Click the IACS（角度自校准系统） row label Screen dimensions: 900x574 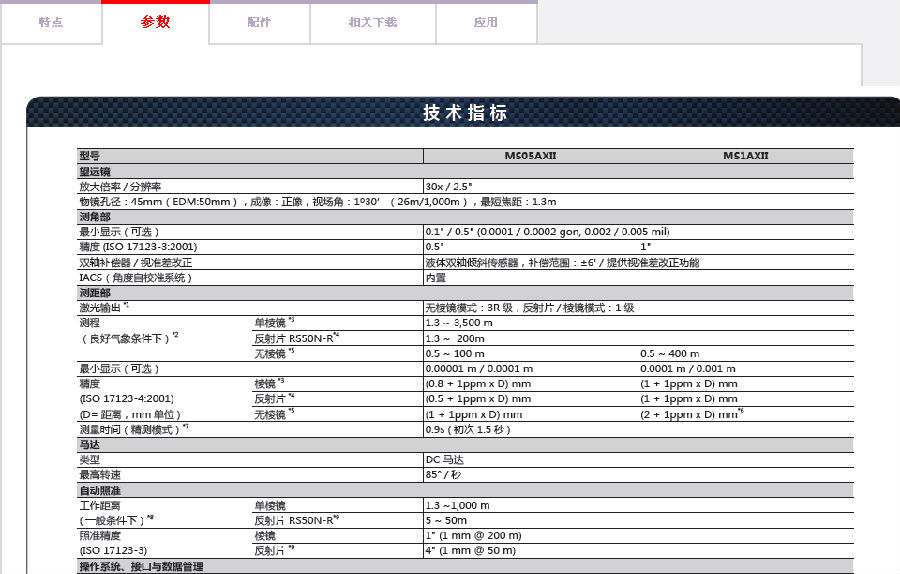click(x=135, y=277)
